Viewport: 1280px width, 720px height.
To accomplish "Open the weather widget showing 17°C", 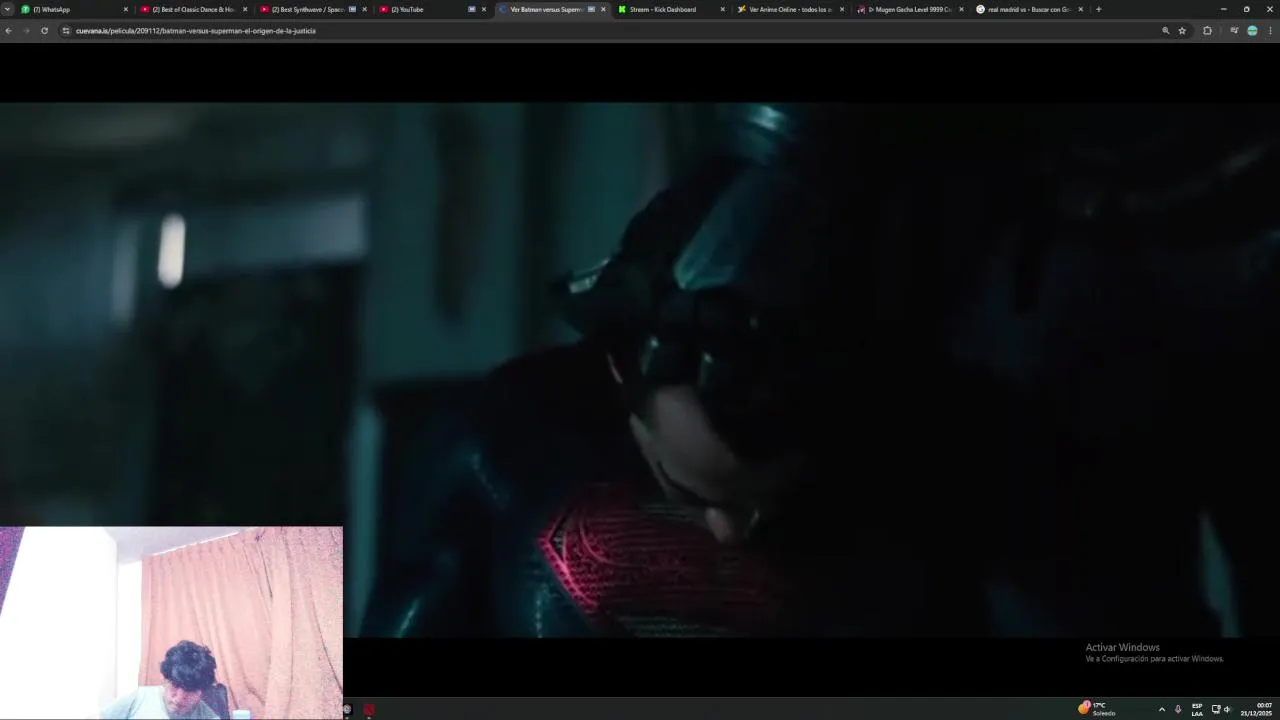I will pyautogui.click(x=1097, y=709).
